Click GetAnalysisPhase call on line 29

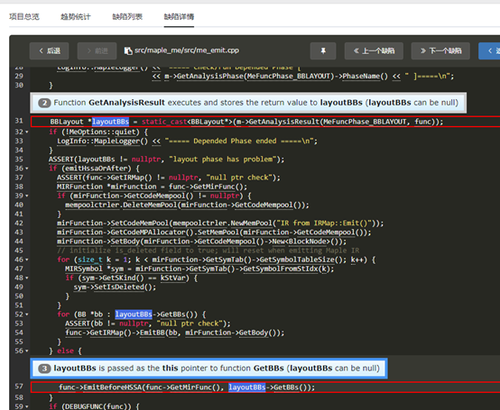point(211,76)
